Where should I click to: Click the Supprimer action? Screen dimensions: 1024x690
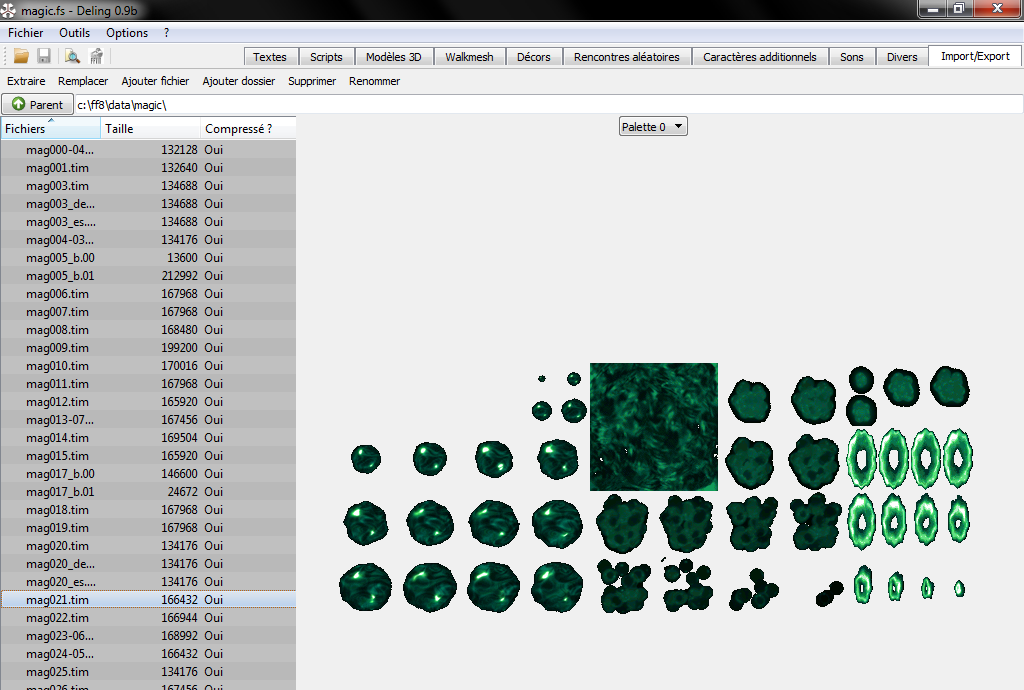click(312, 81)
